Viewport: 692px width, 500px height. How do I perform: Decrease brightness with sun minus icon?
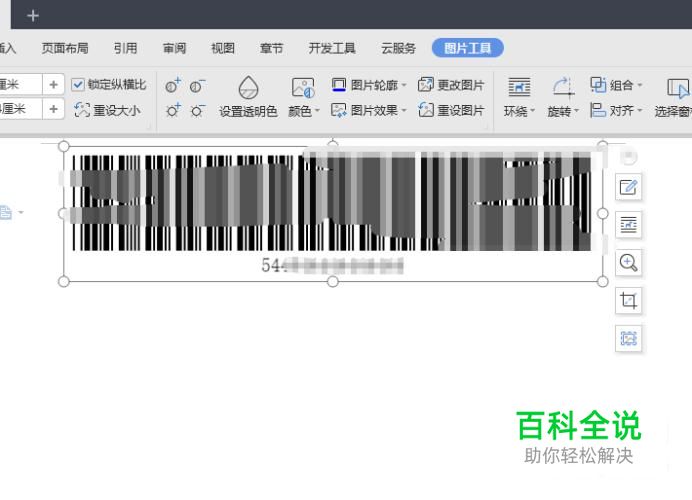tap(197, 110)
